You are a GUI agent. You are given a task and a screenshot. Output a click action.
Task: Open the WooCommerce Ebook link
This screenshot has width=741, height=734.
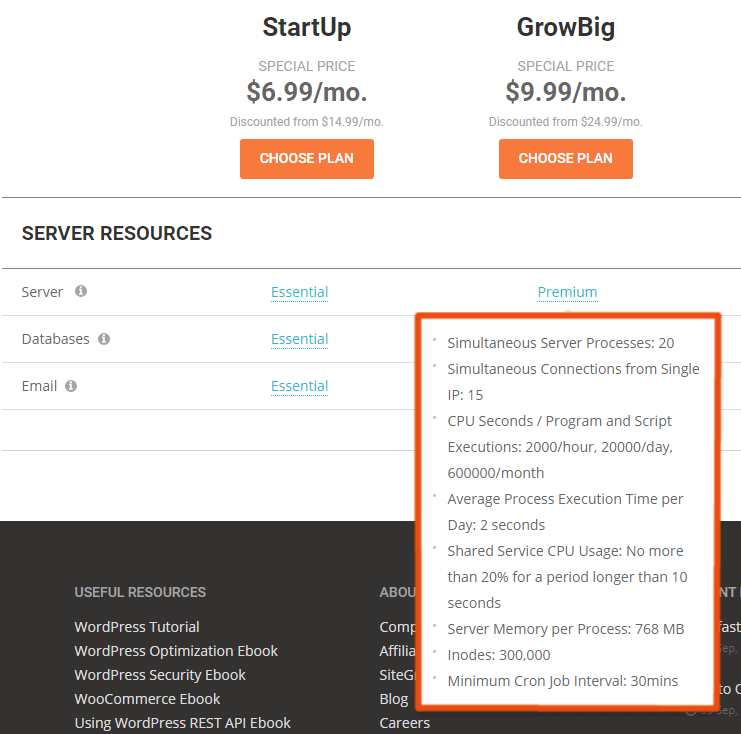coord(147,699)
